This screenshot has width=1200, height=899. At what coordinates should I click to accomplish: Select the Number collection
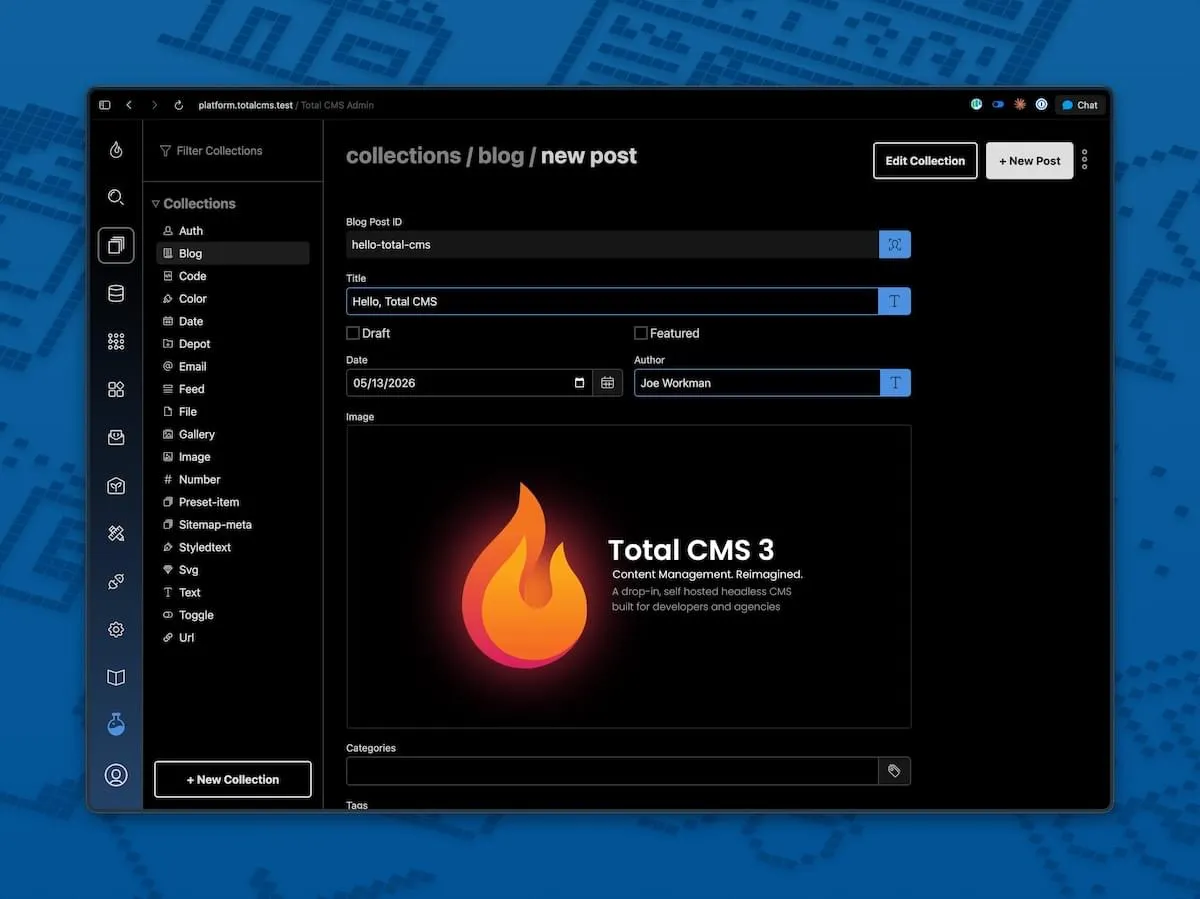coord(233,480)
